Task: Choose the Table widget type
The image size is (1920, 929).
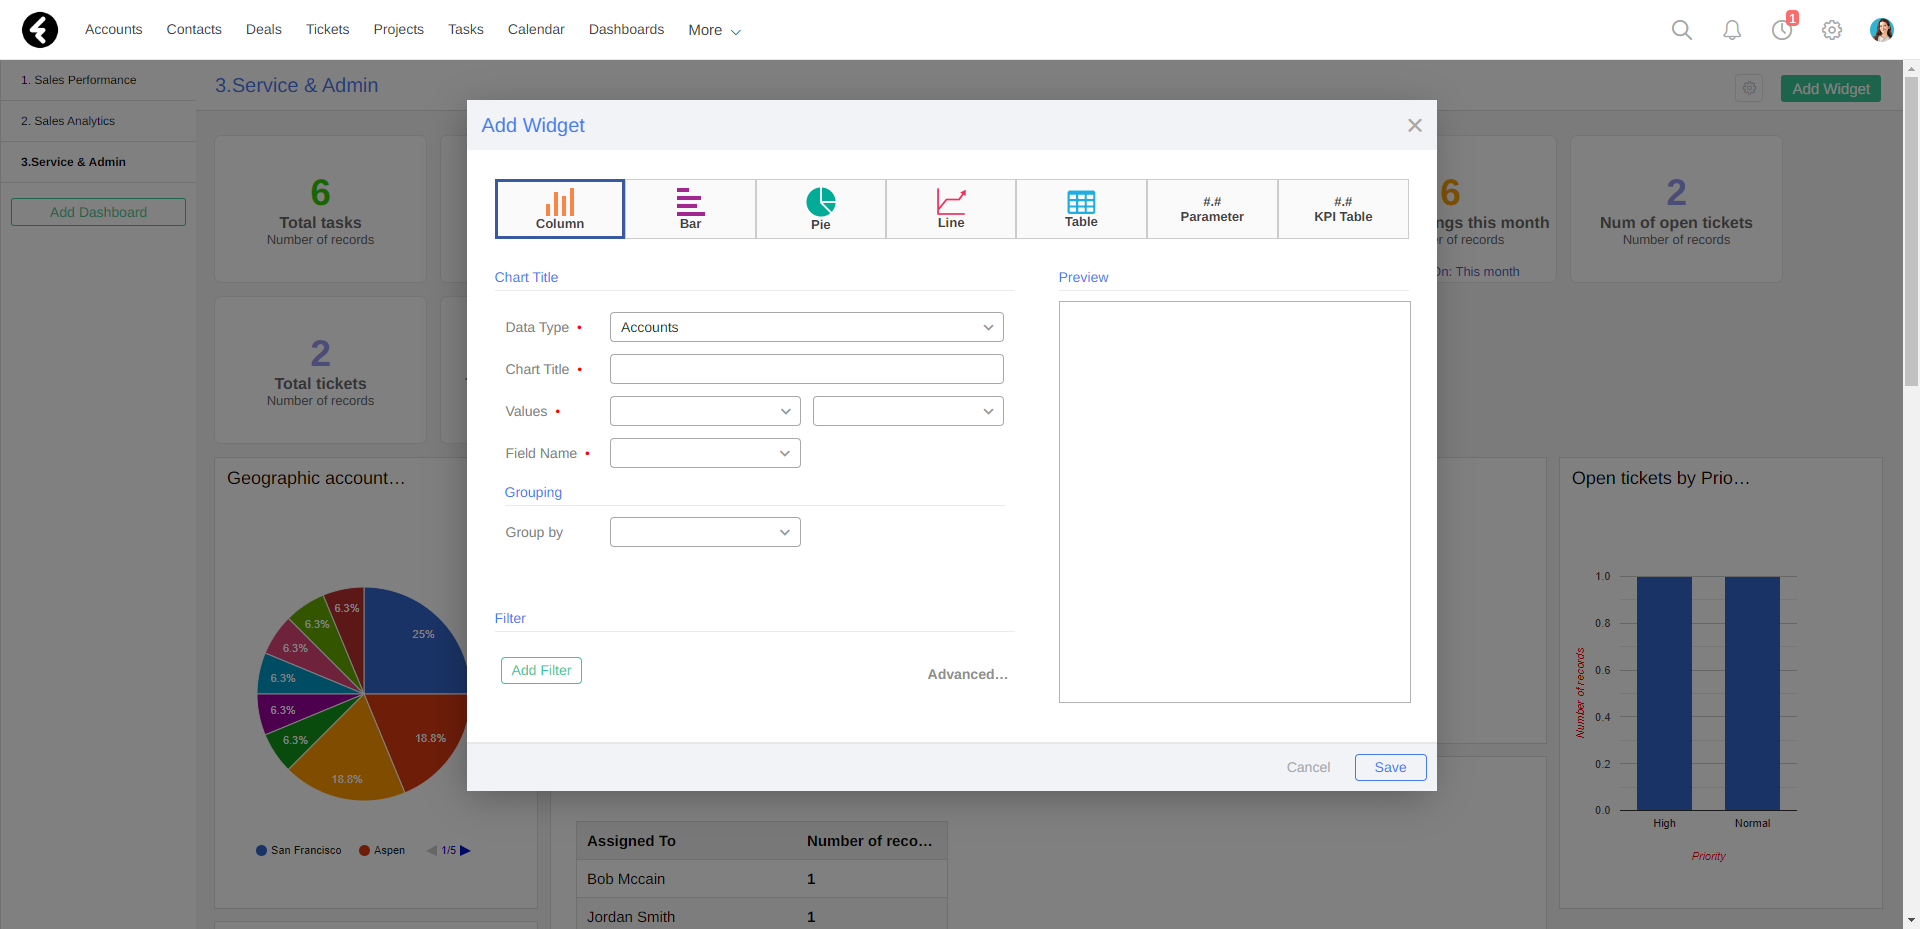Action: 1081,208
